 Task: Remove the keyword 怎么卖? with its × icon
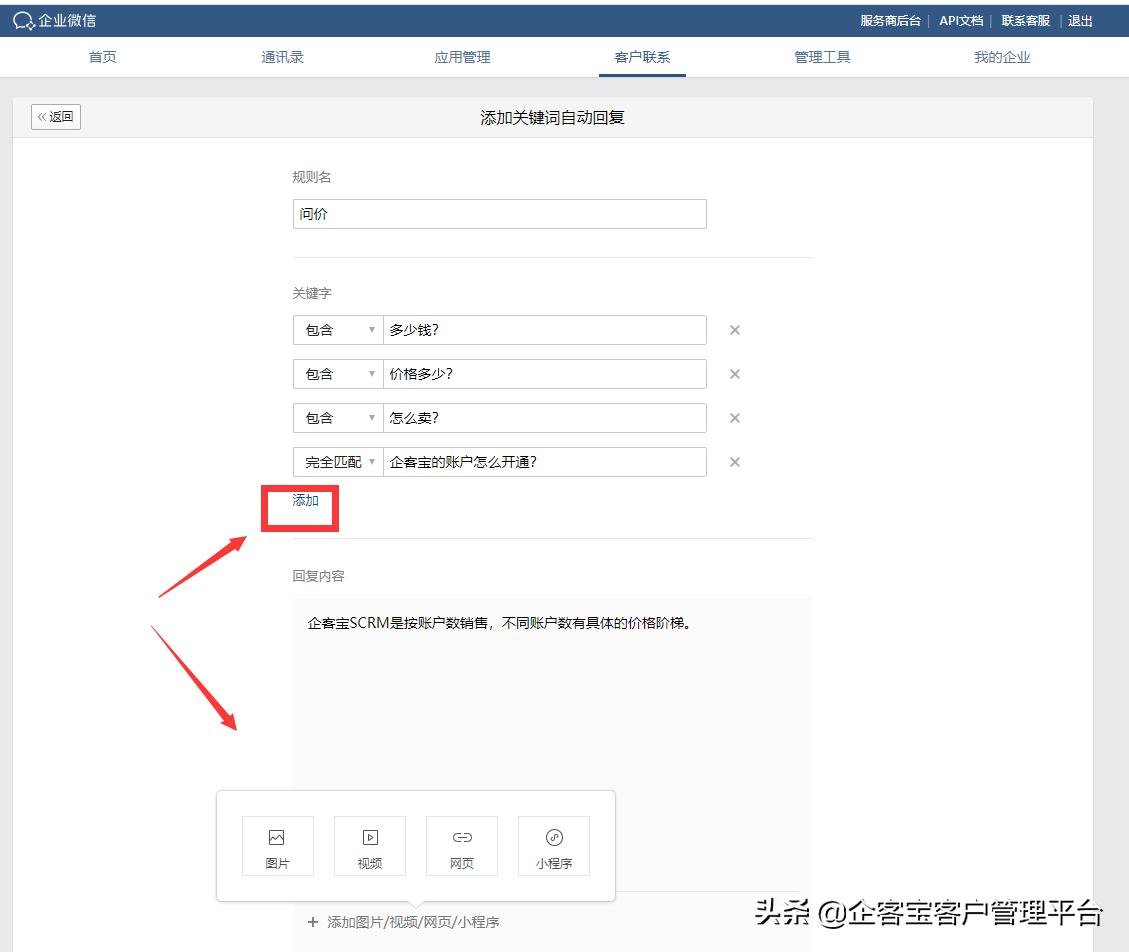(735, 417)
